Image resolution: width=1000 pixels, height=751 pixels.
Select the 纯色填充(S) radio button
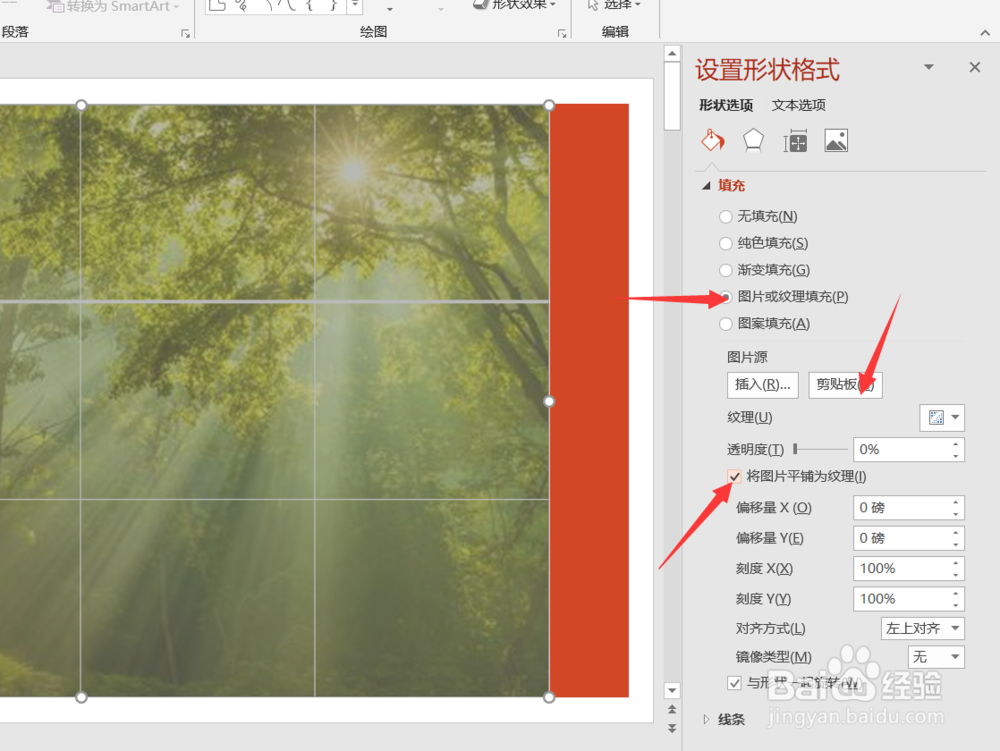pyautogui.click(x=726, y=244)
